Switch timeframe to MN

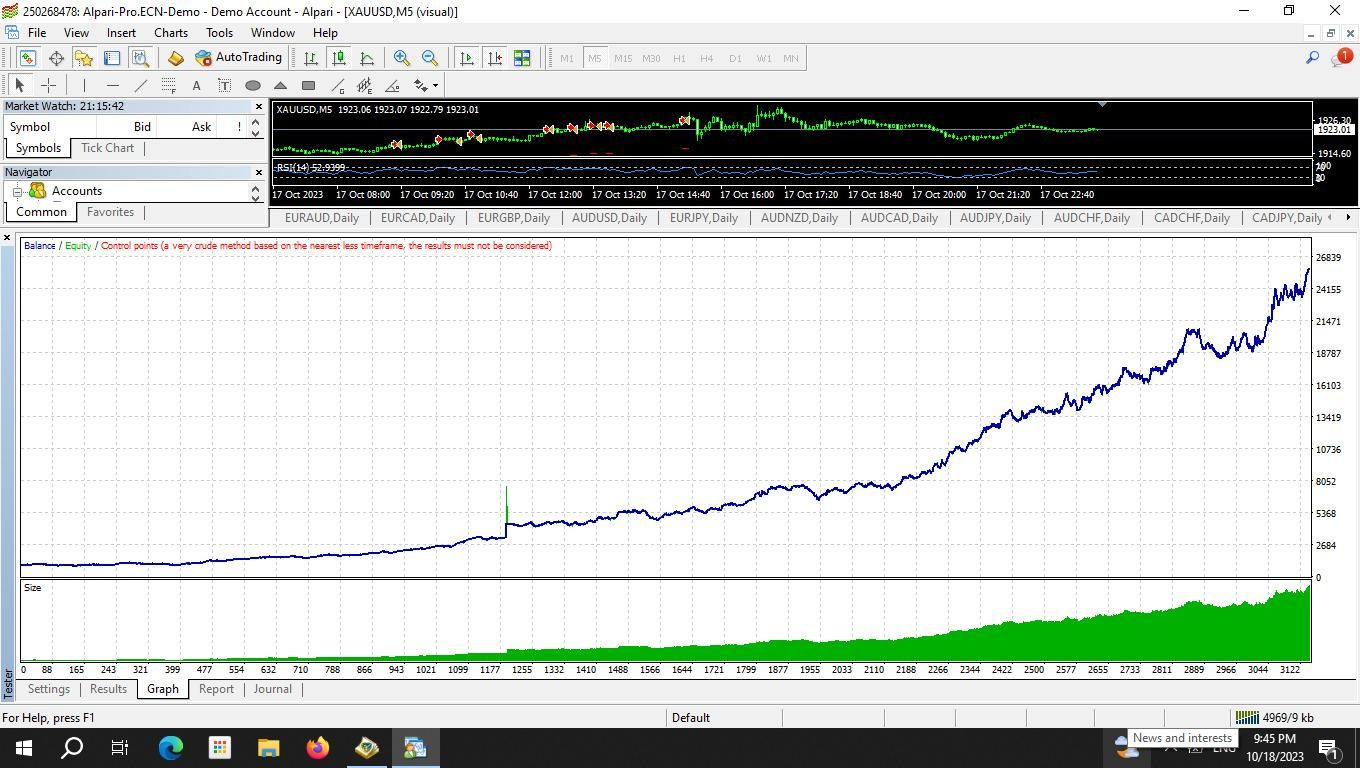(790, 58)
